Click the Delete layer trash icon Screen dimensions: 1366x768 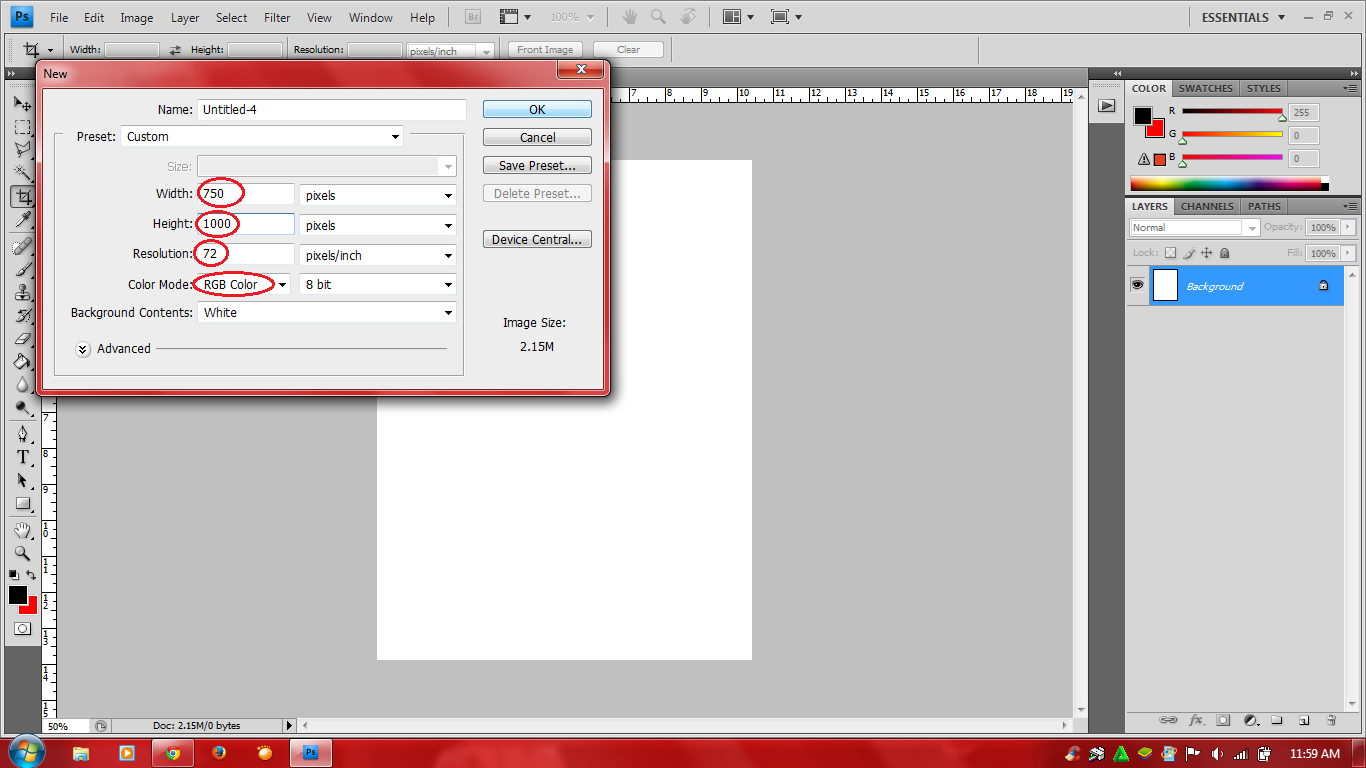(1331, 720)
